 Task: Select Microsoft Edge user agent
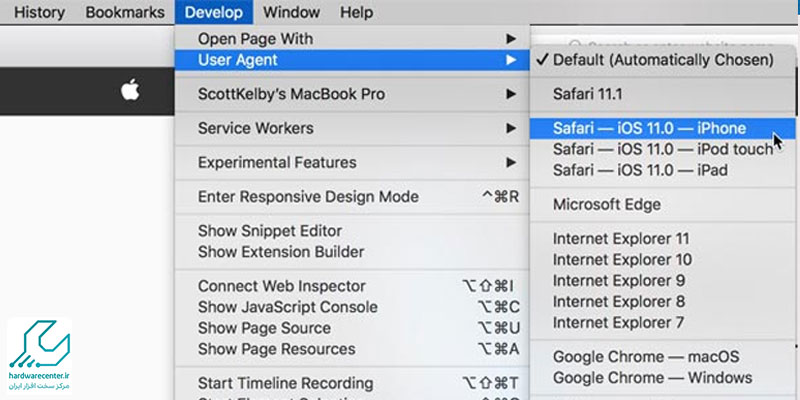(662, 205)
